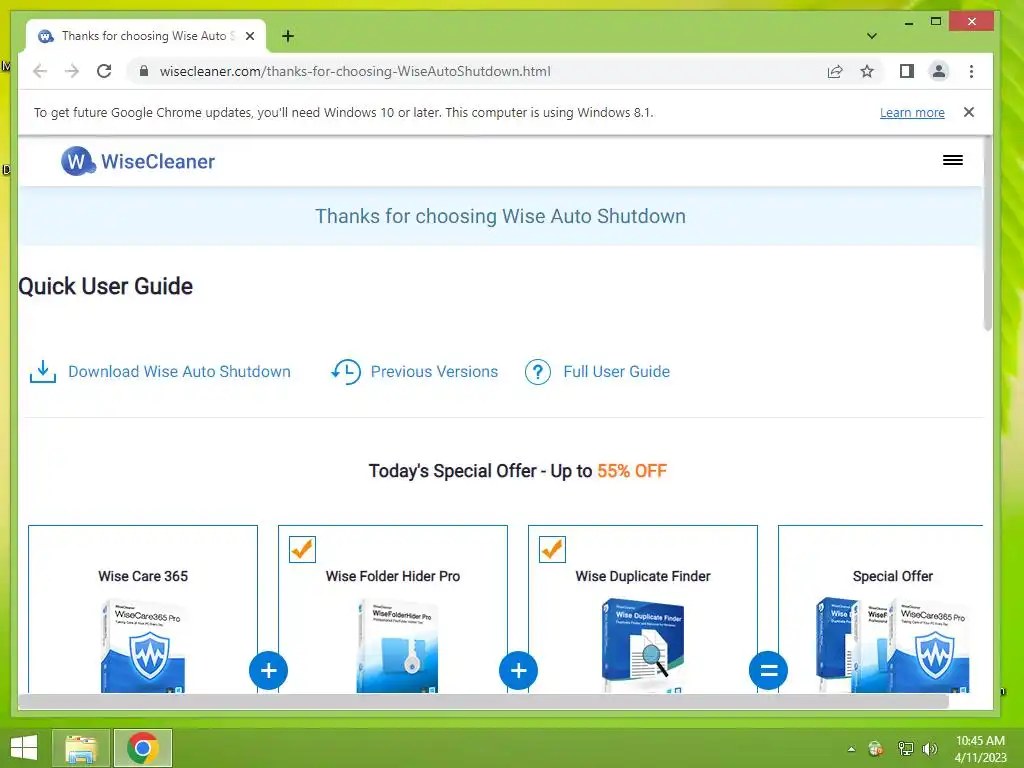Uncheck the Wise Duplicate Finder checkbox
The width and height of the screenshot is (1024, 768).
(552, 550)
